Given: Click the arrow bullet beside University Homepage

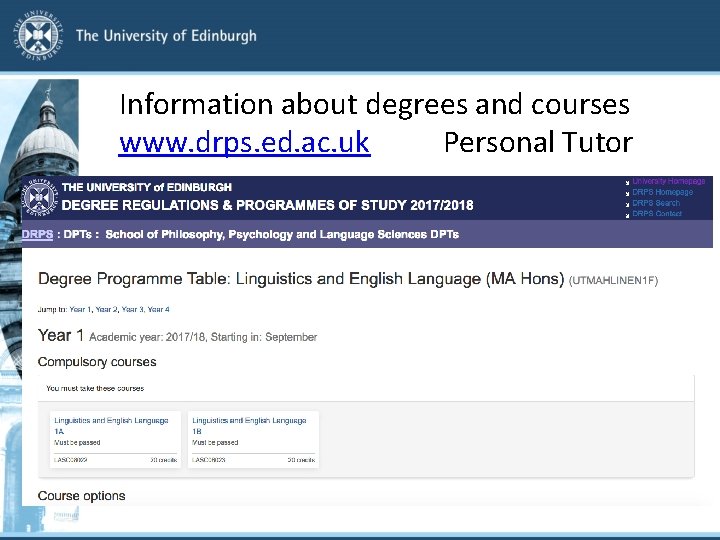Looking at the screenshot, I should 627,182.
